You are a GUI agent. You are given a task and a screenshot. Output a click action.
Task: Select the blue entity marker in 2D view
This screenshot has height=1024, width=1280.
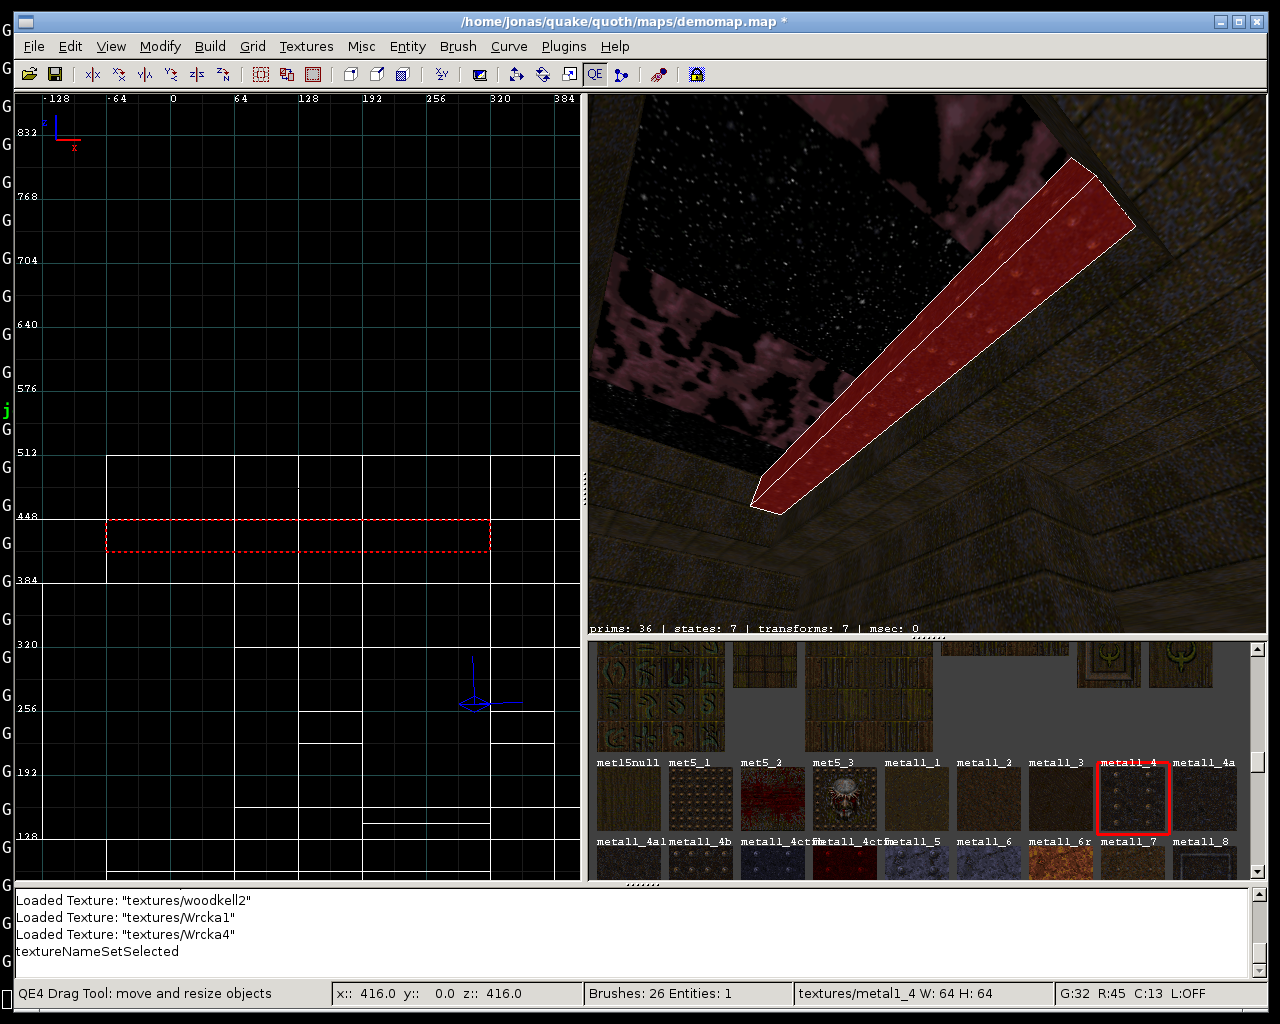(x=475, y=703)
